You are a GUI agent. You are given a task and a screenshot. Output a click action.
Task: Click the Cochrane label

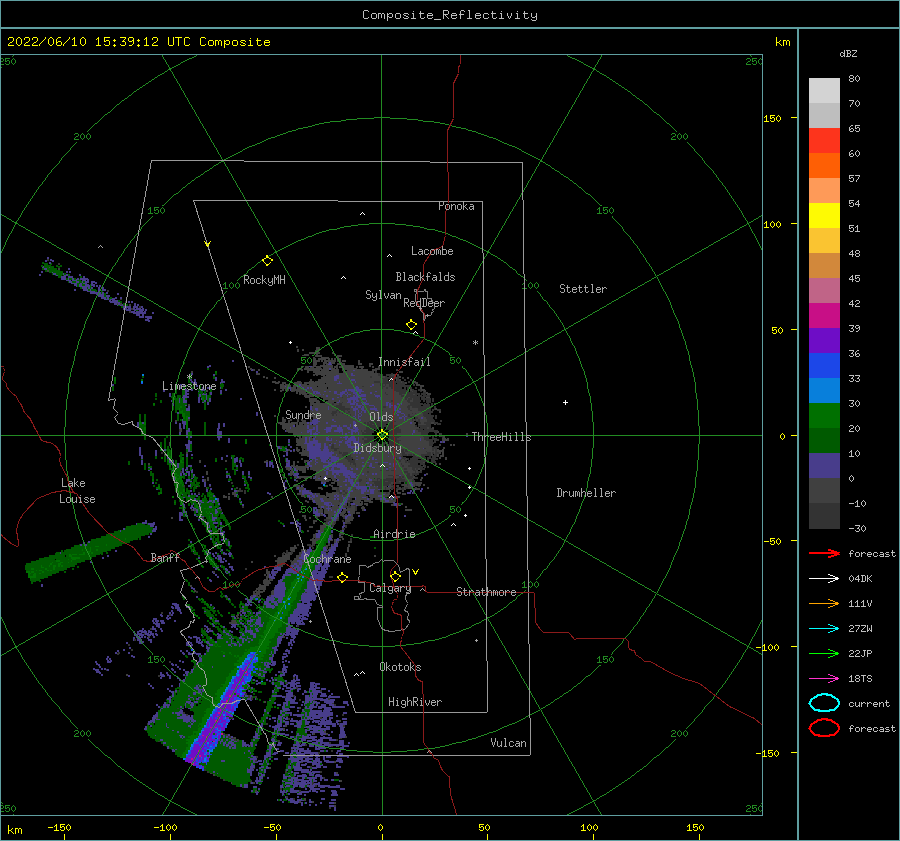[327, 559]
